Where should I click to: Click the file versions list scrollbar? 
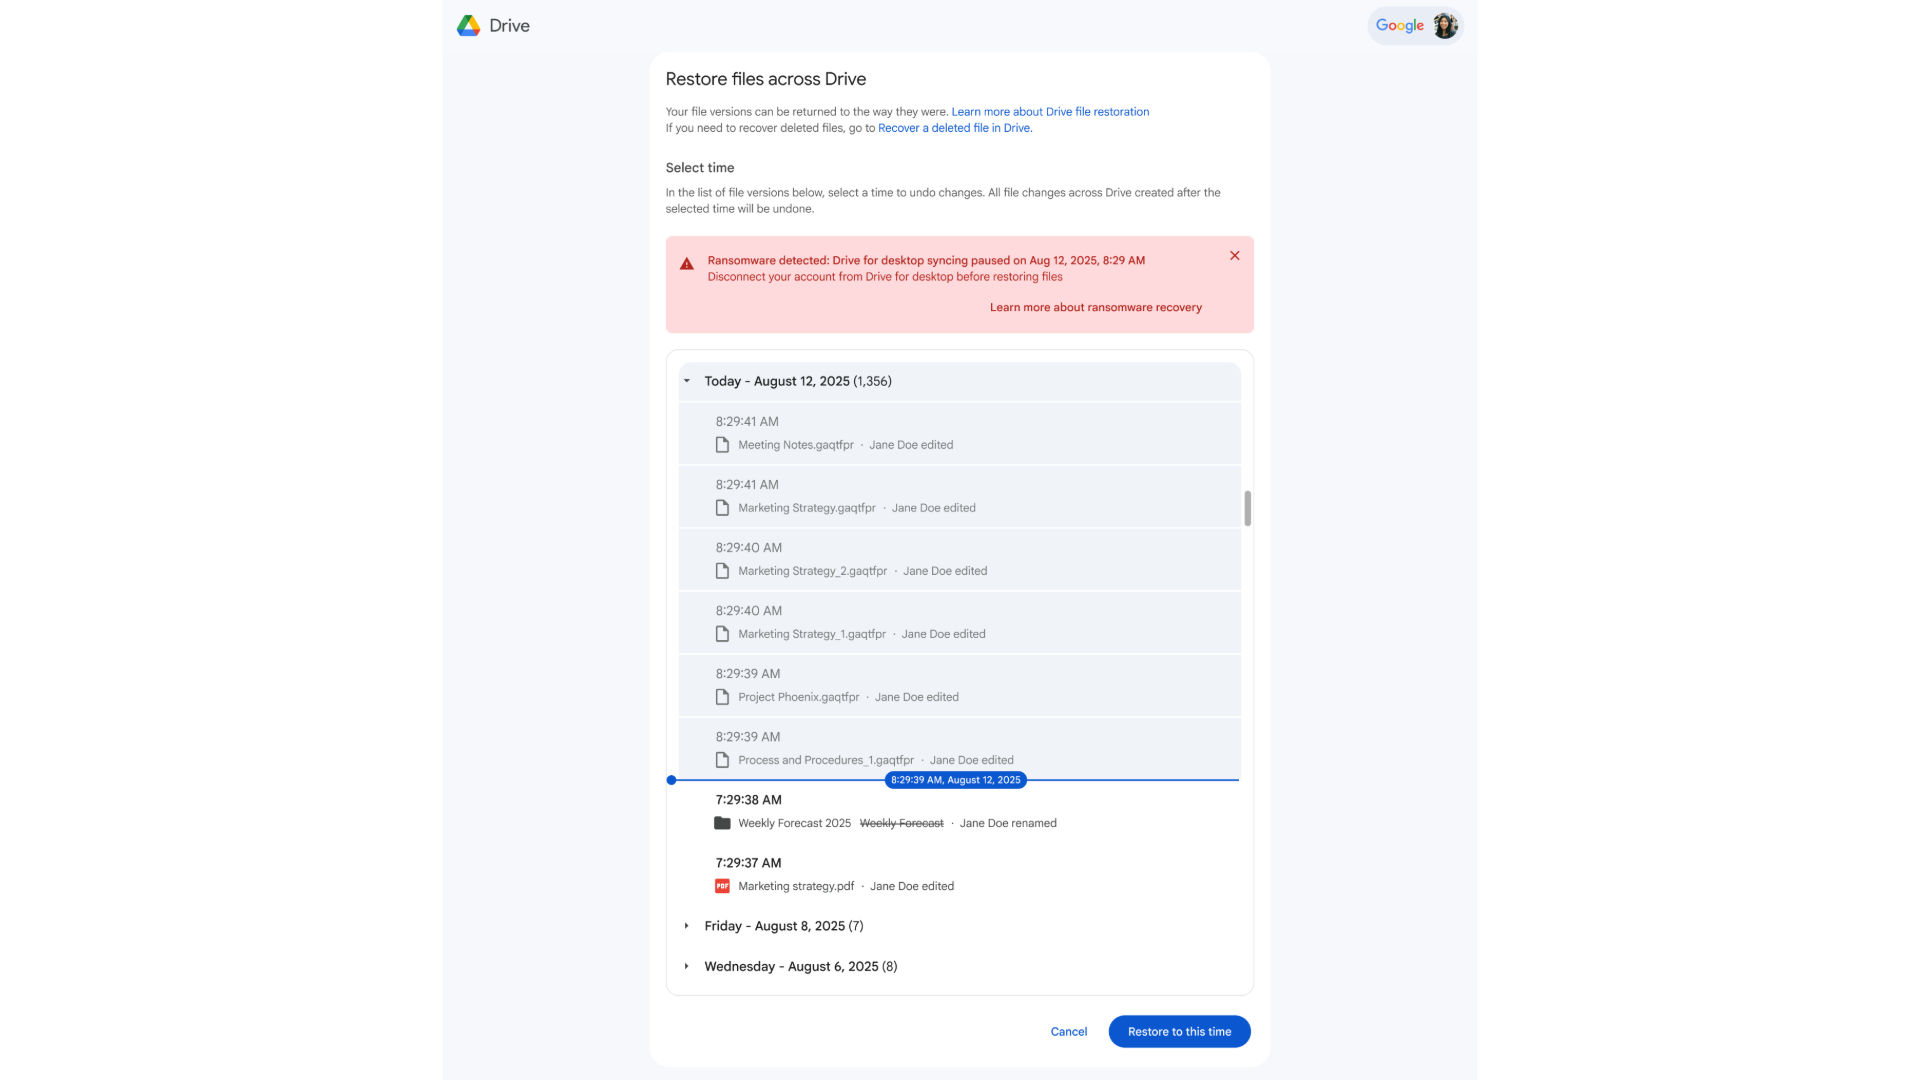click(x=1247, y=508)
